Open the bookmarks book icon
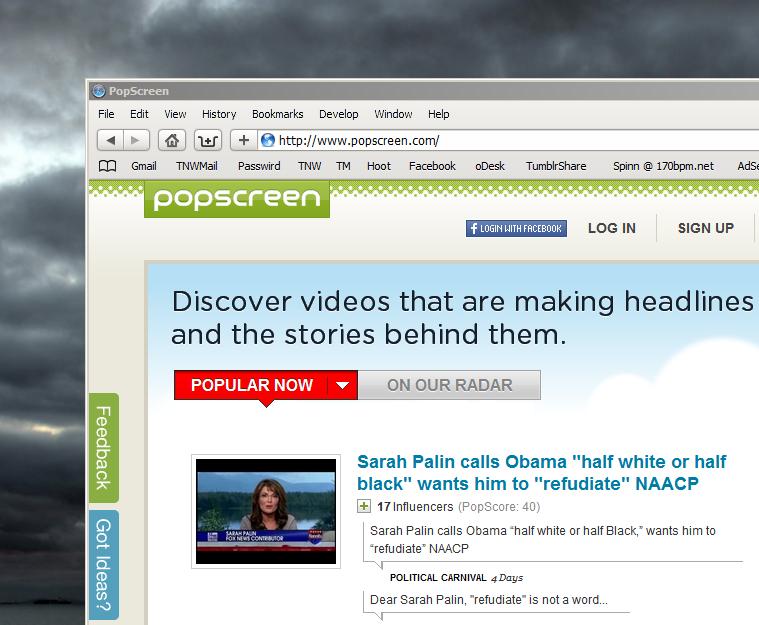The height and width of the screenshot is (625, 759). tap(107, 166)
